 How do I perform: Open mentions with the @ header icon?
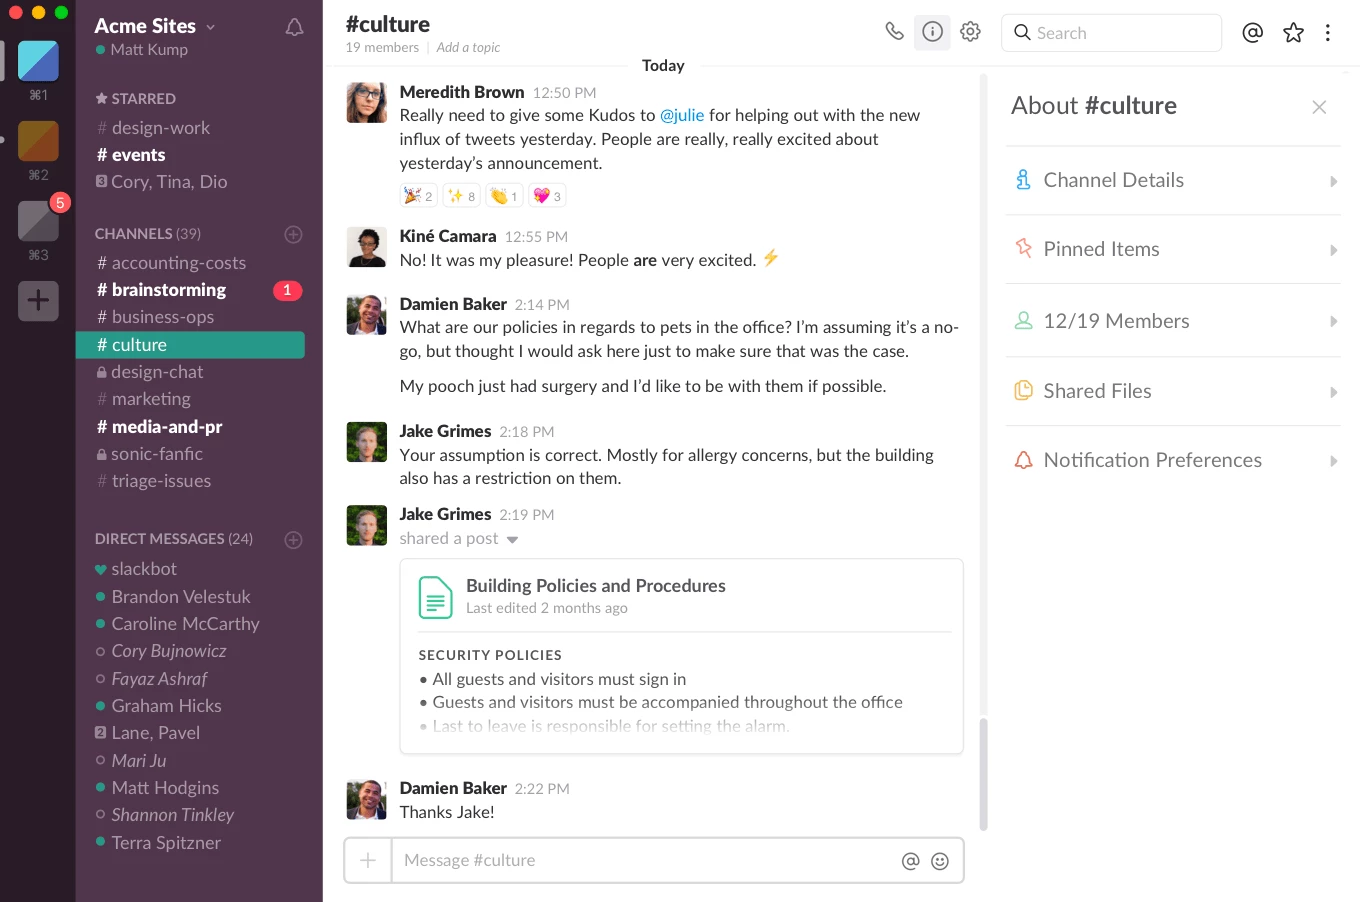[1252, 33]
